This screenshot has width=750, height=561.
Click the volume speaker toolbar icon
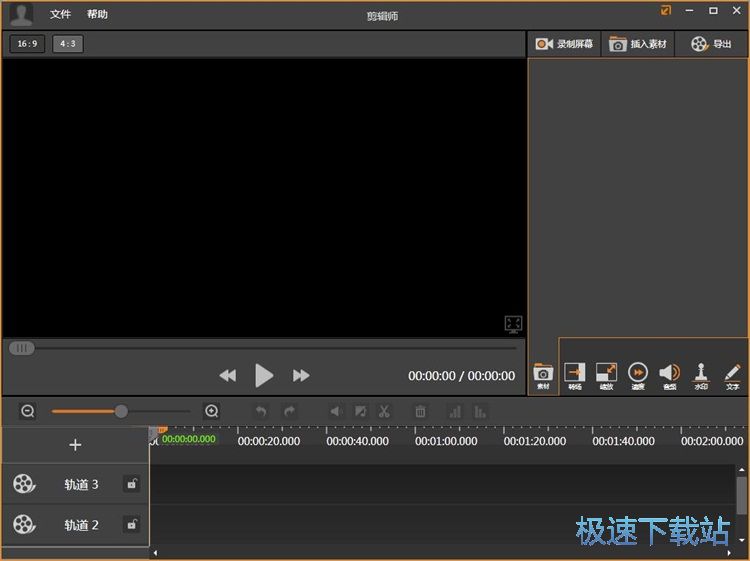(336, 411)
